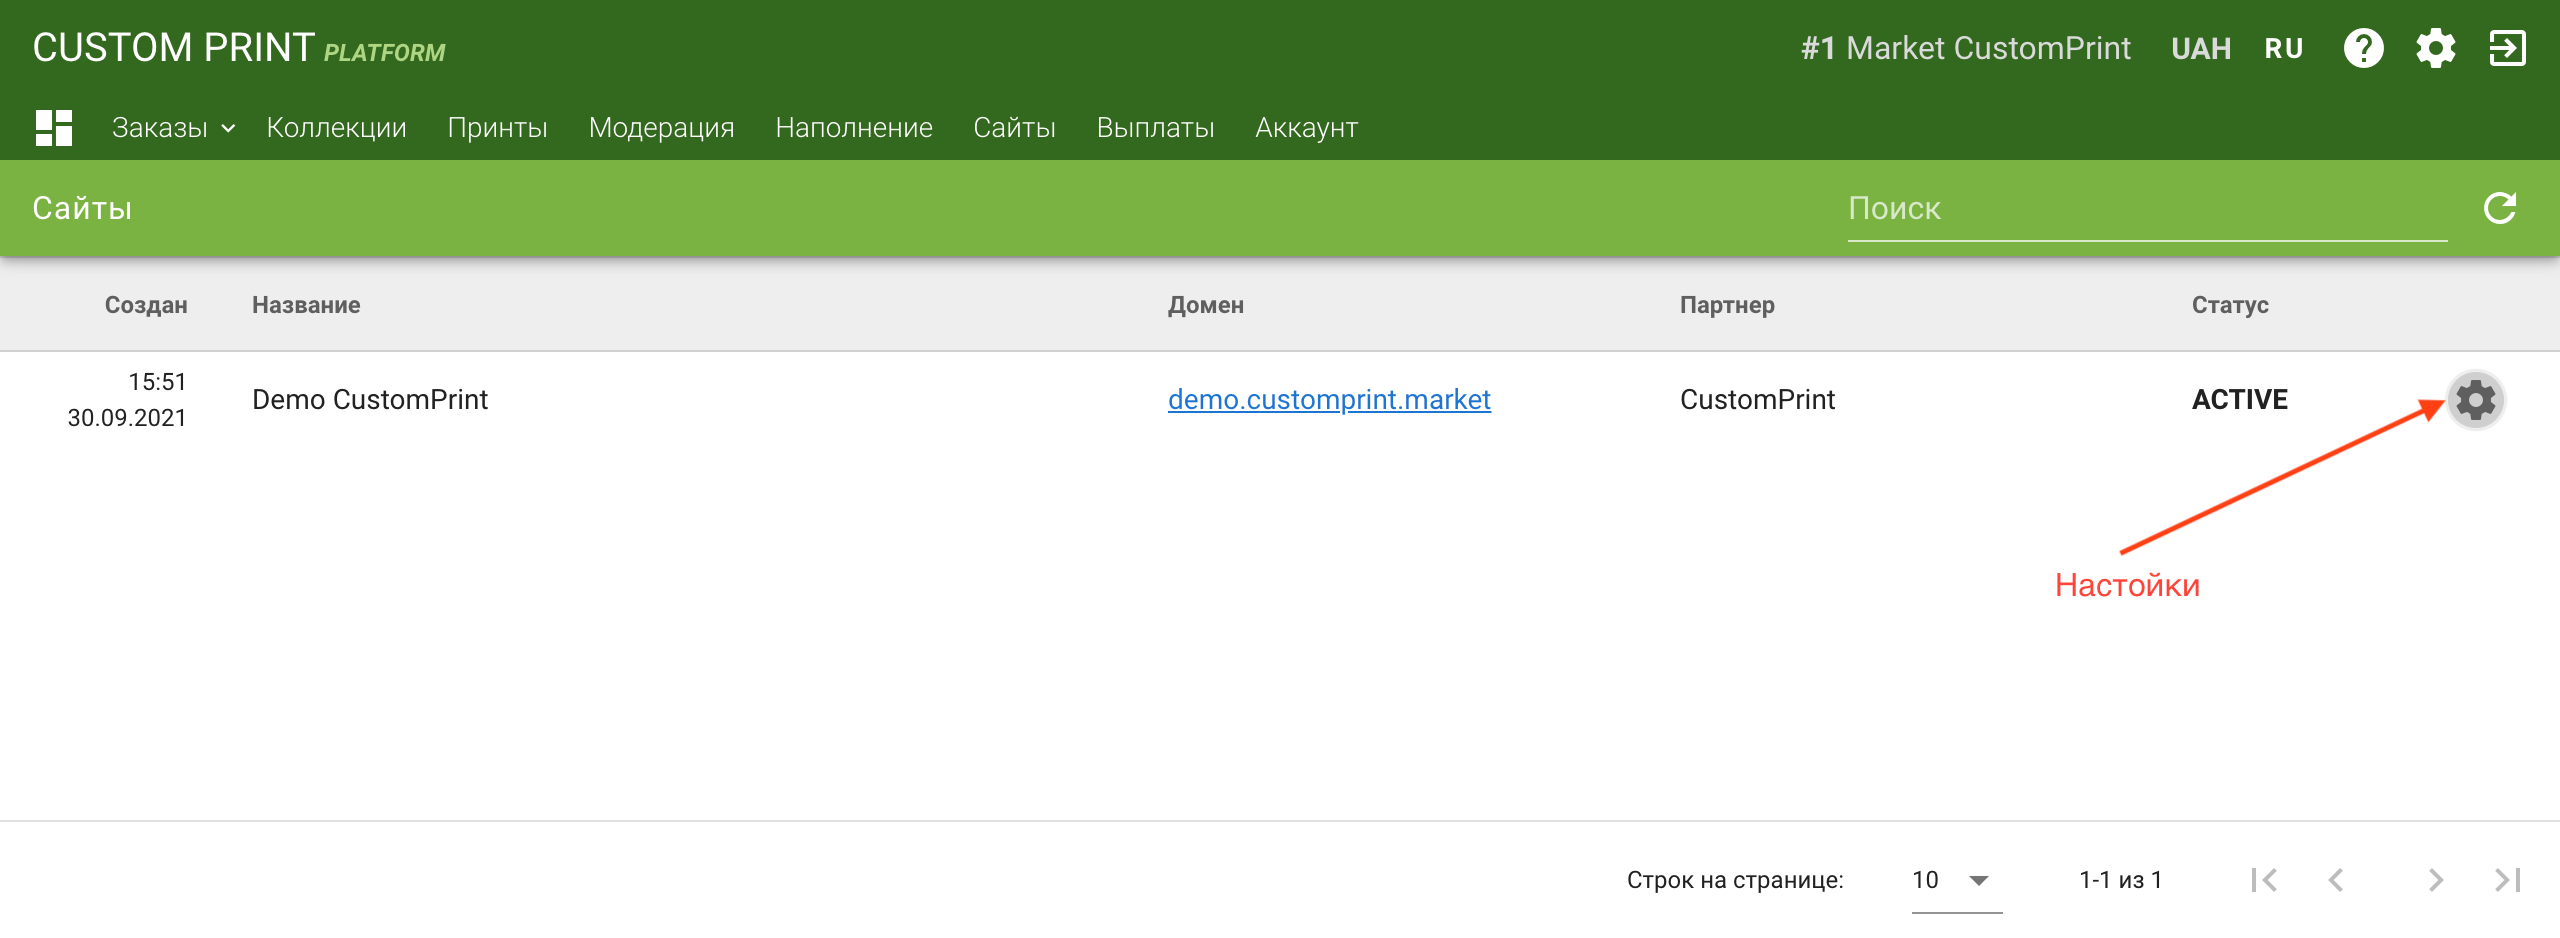Image resolution: width=2560 pixels, height=938 pixels.
Task: Click the Партнер column header
Action: tap(1727, 305)
